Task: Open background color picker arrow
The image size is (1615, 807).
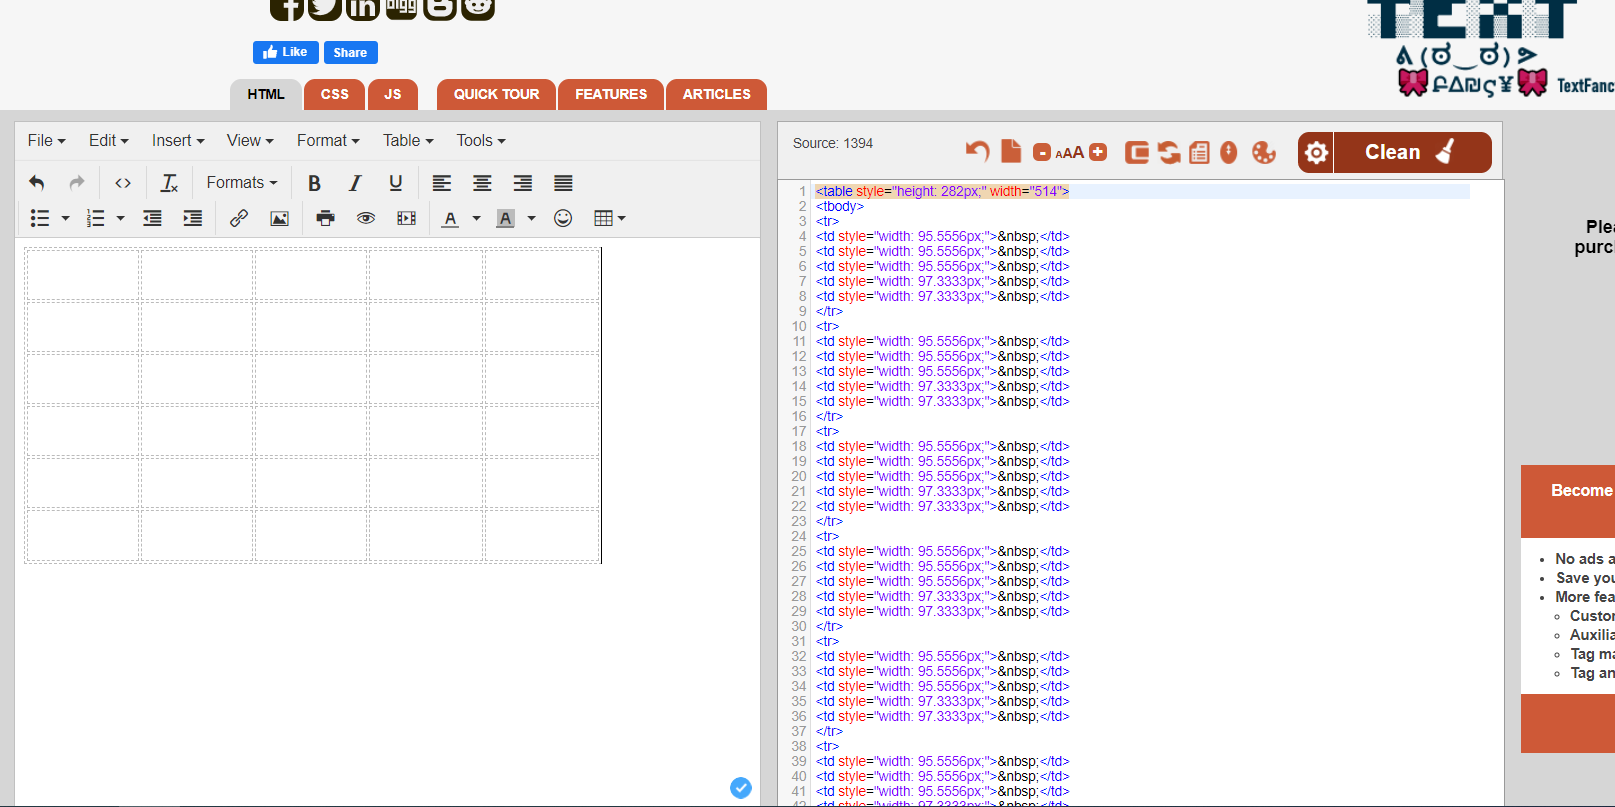Action: [x=531, y=218]
